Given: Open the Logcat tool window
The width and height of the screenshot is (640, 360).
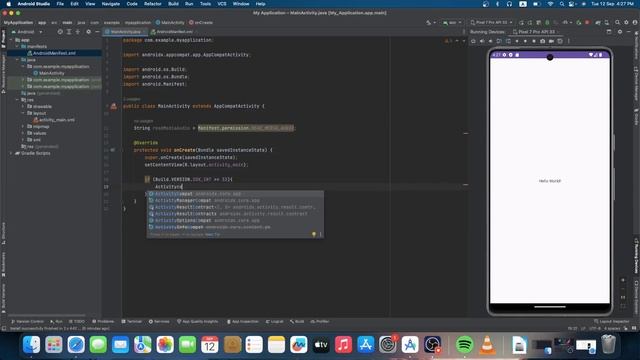Looking at the screenshot, I should [275, 322].
